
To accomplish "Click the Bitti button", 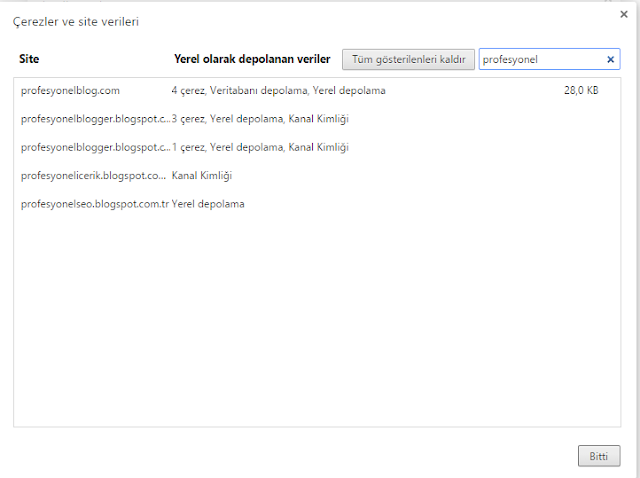I will [x=599, y=456].
